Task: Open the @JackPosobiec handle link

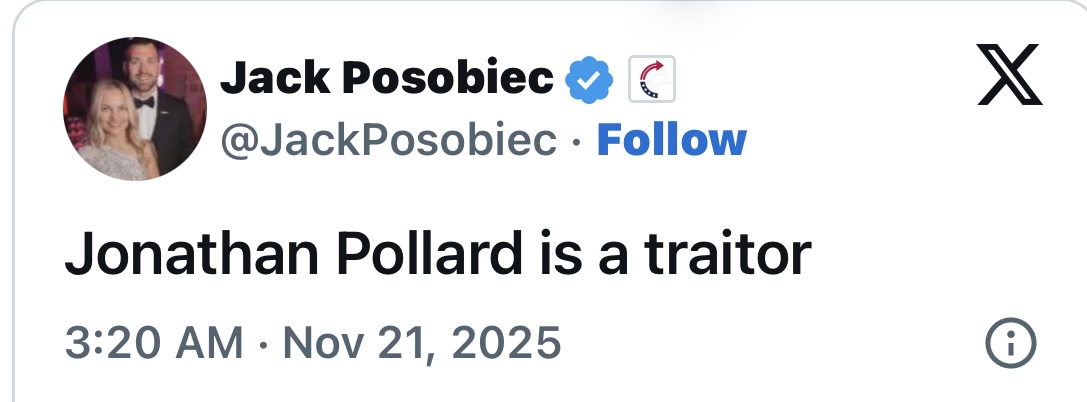Action: (388, 141)
